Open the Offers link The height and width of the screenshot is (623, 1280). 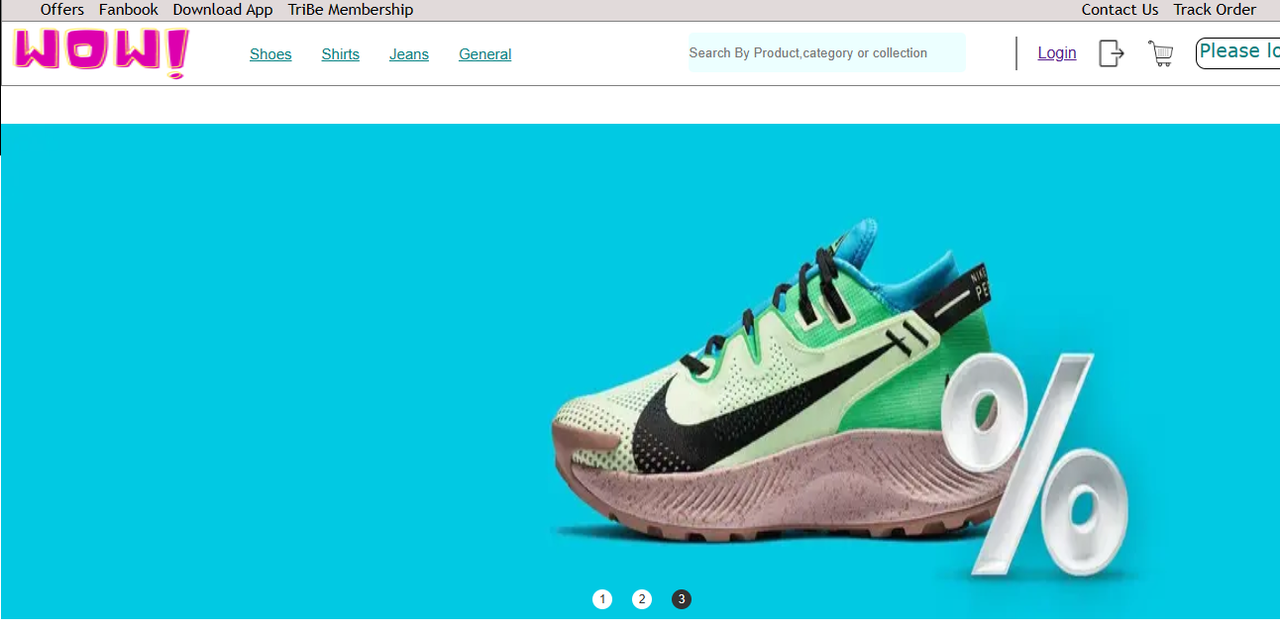coord(62,10)
